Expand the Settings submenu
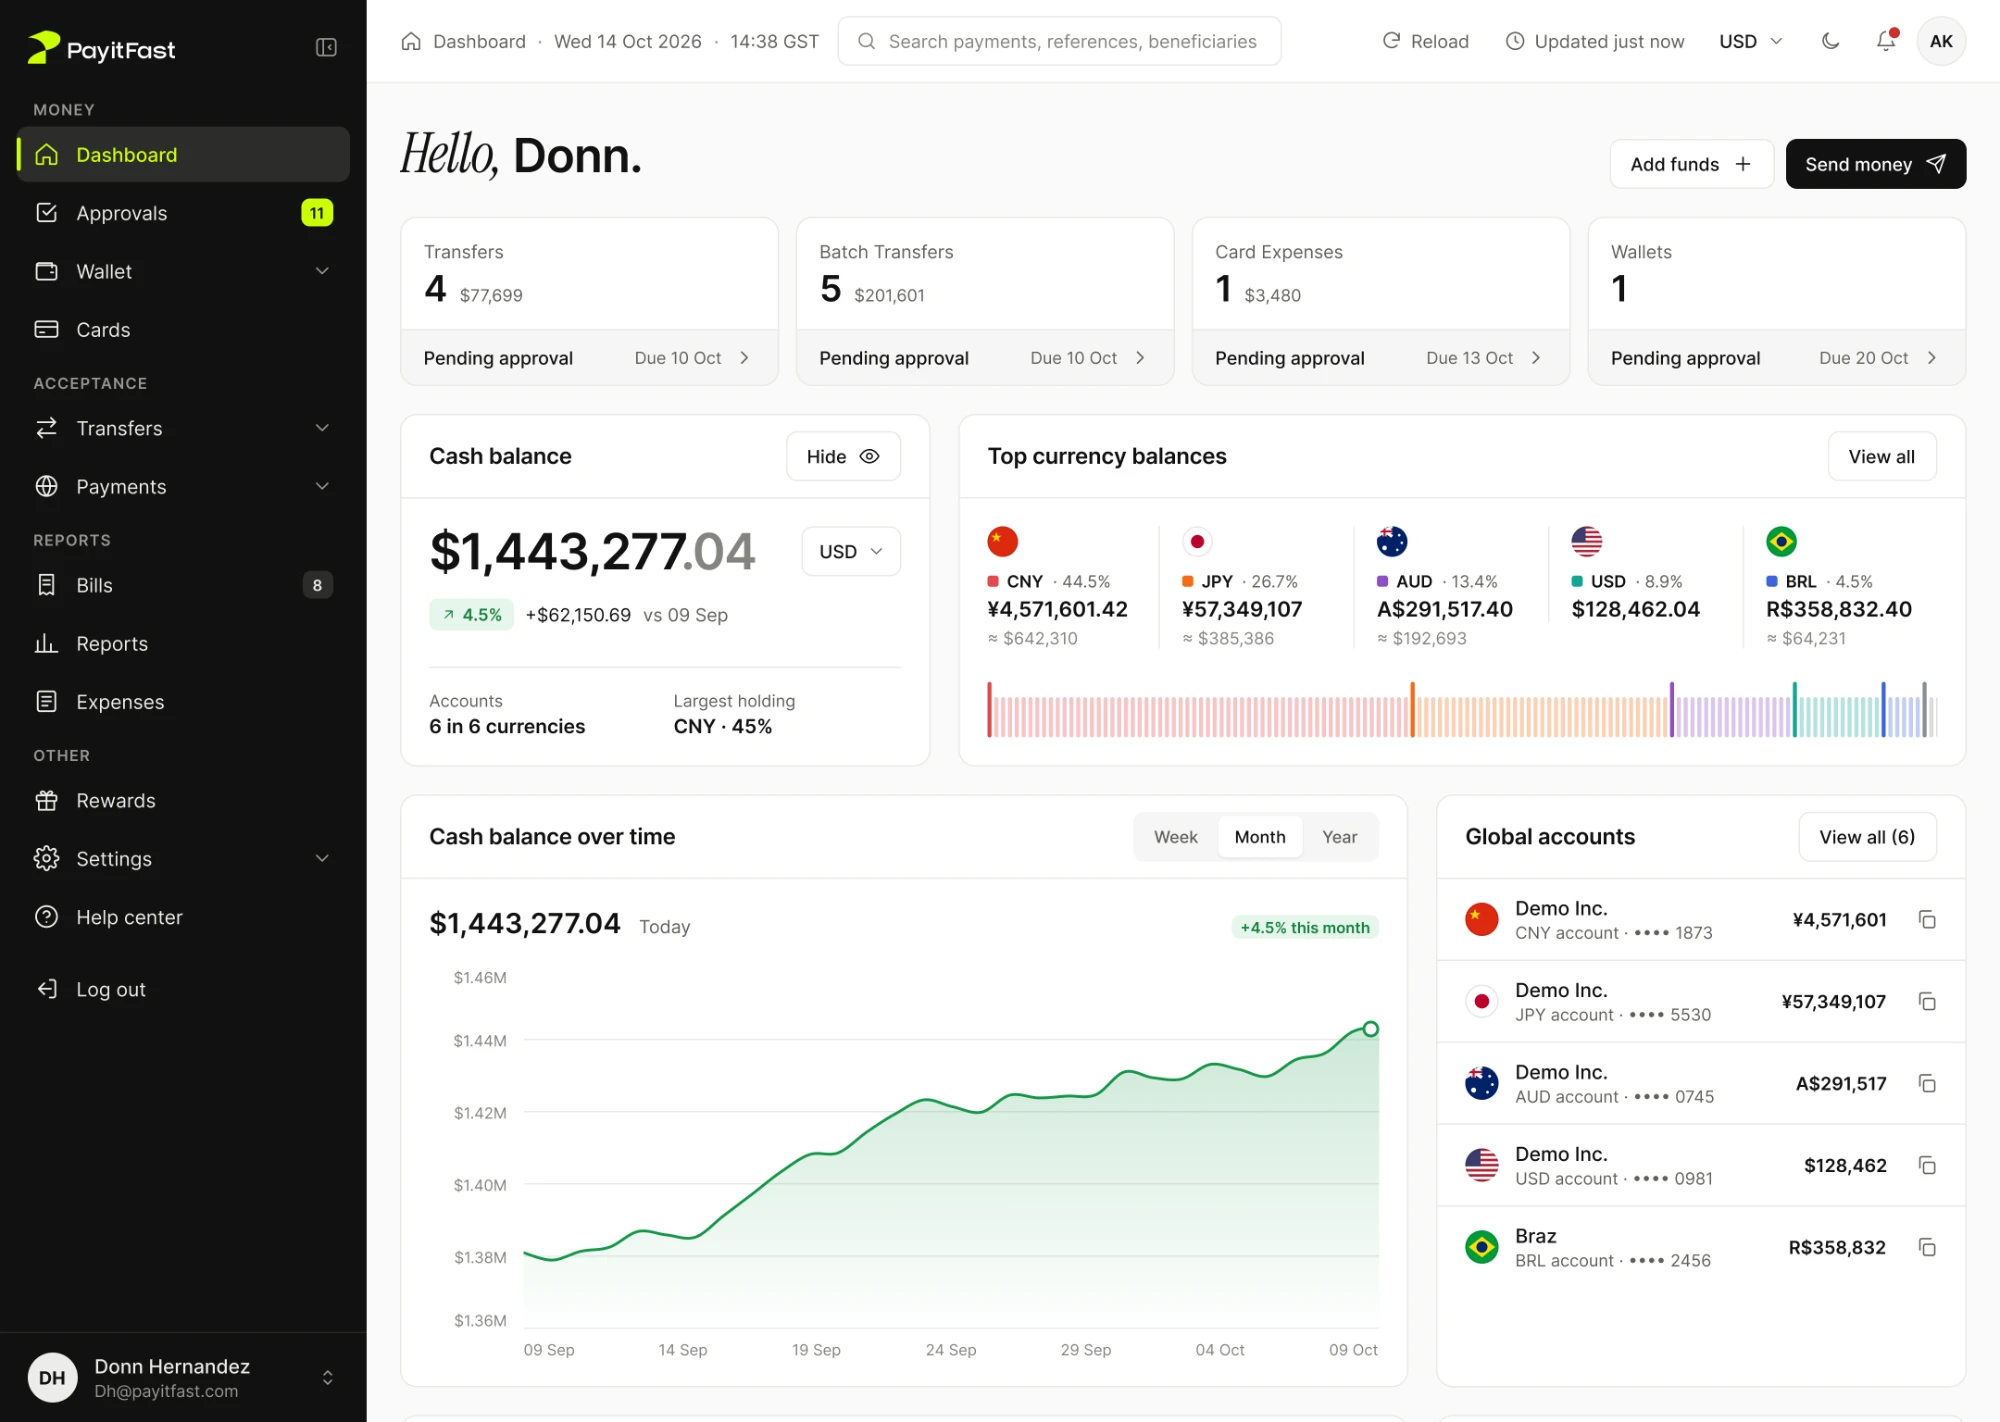The width and height of the screenshot is (2000, 1422). [322, 858]
